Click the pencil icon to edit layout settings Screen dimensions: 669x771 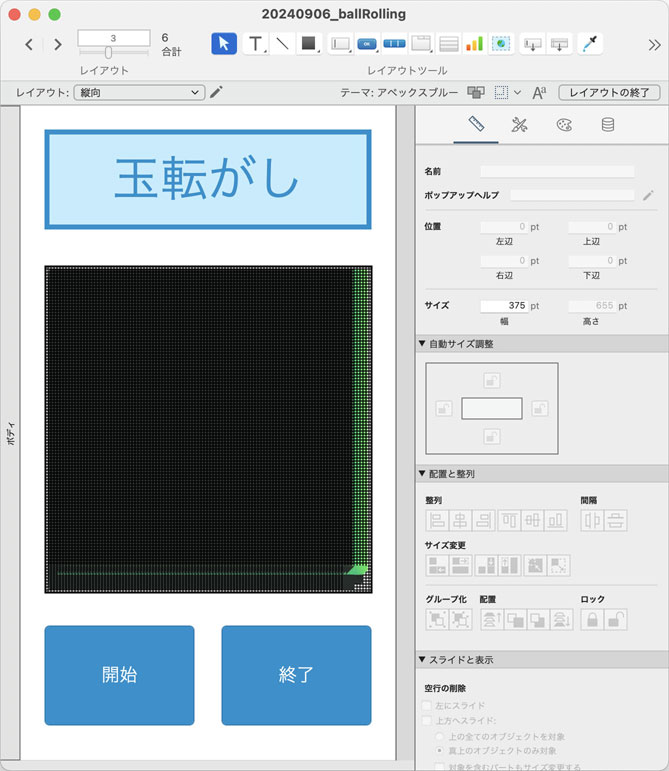(216, 92)
